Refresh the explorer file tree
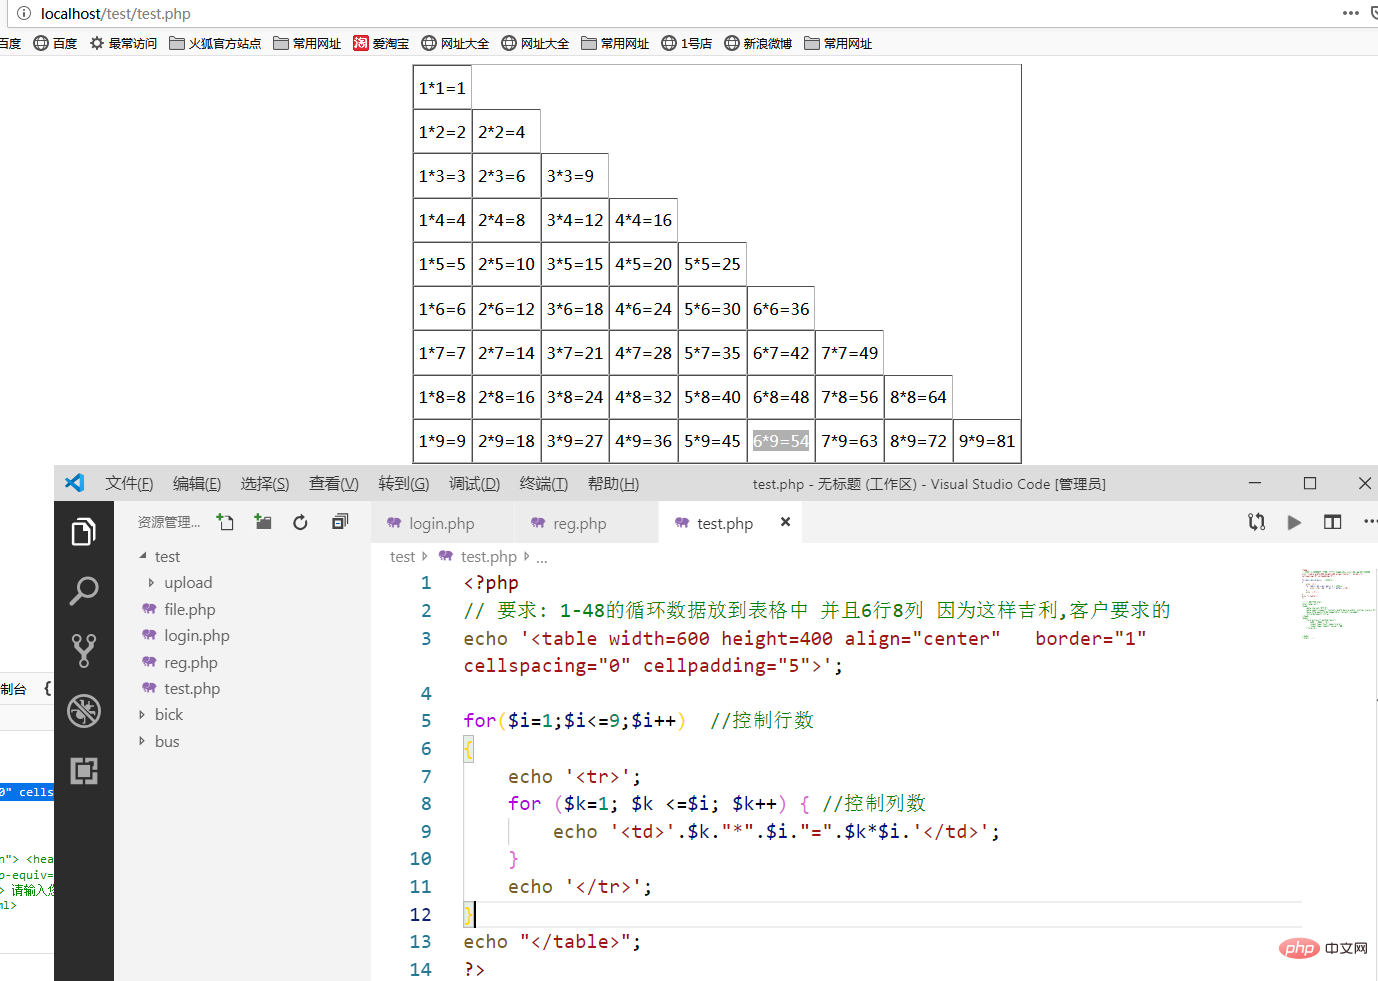Image resolution: width=1378 pixels, height=981 pixels. (300, 522)
